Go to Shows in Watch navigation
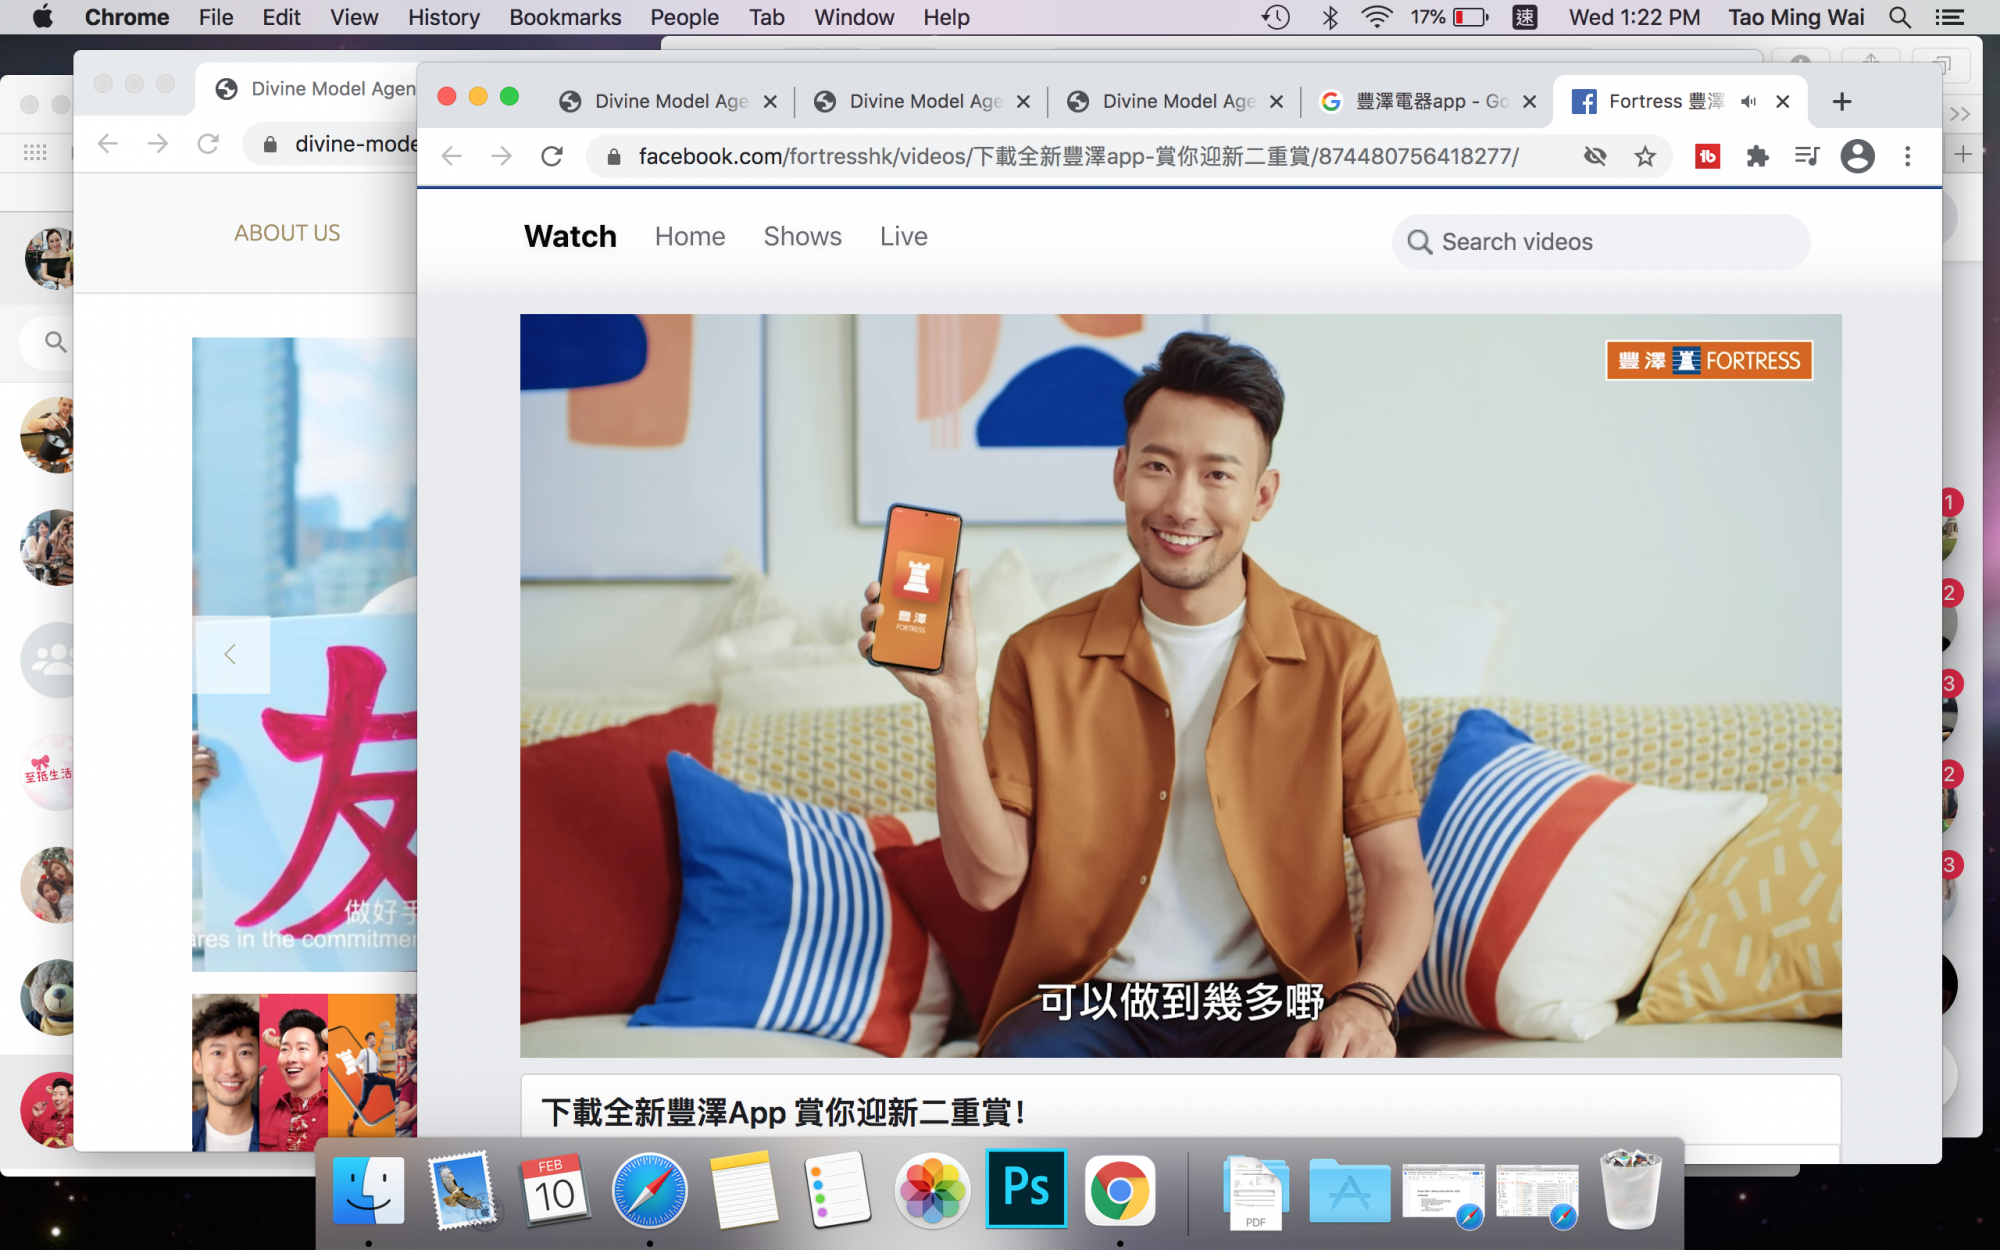 click(802, 236)
